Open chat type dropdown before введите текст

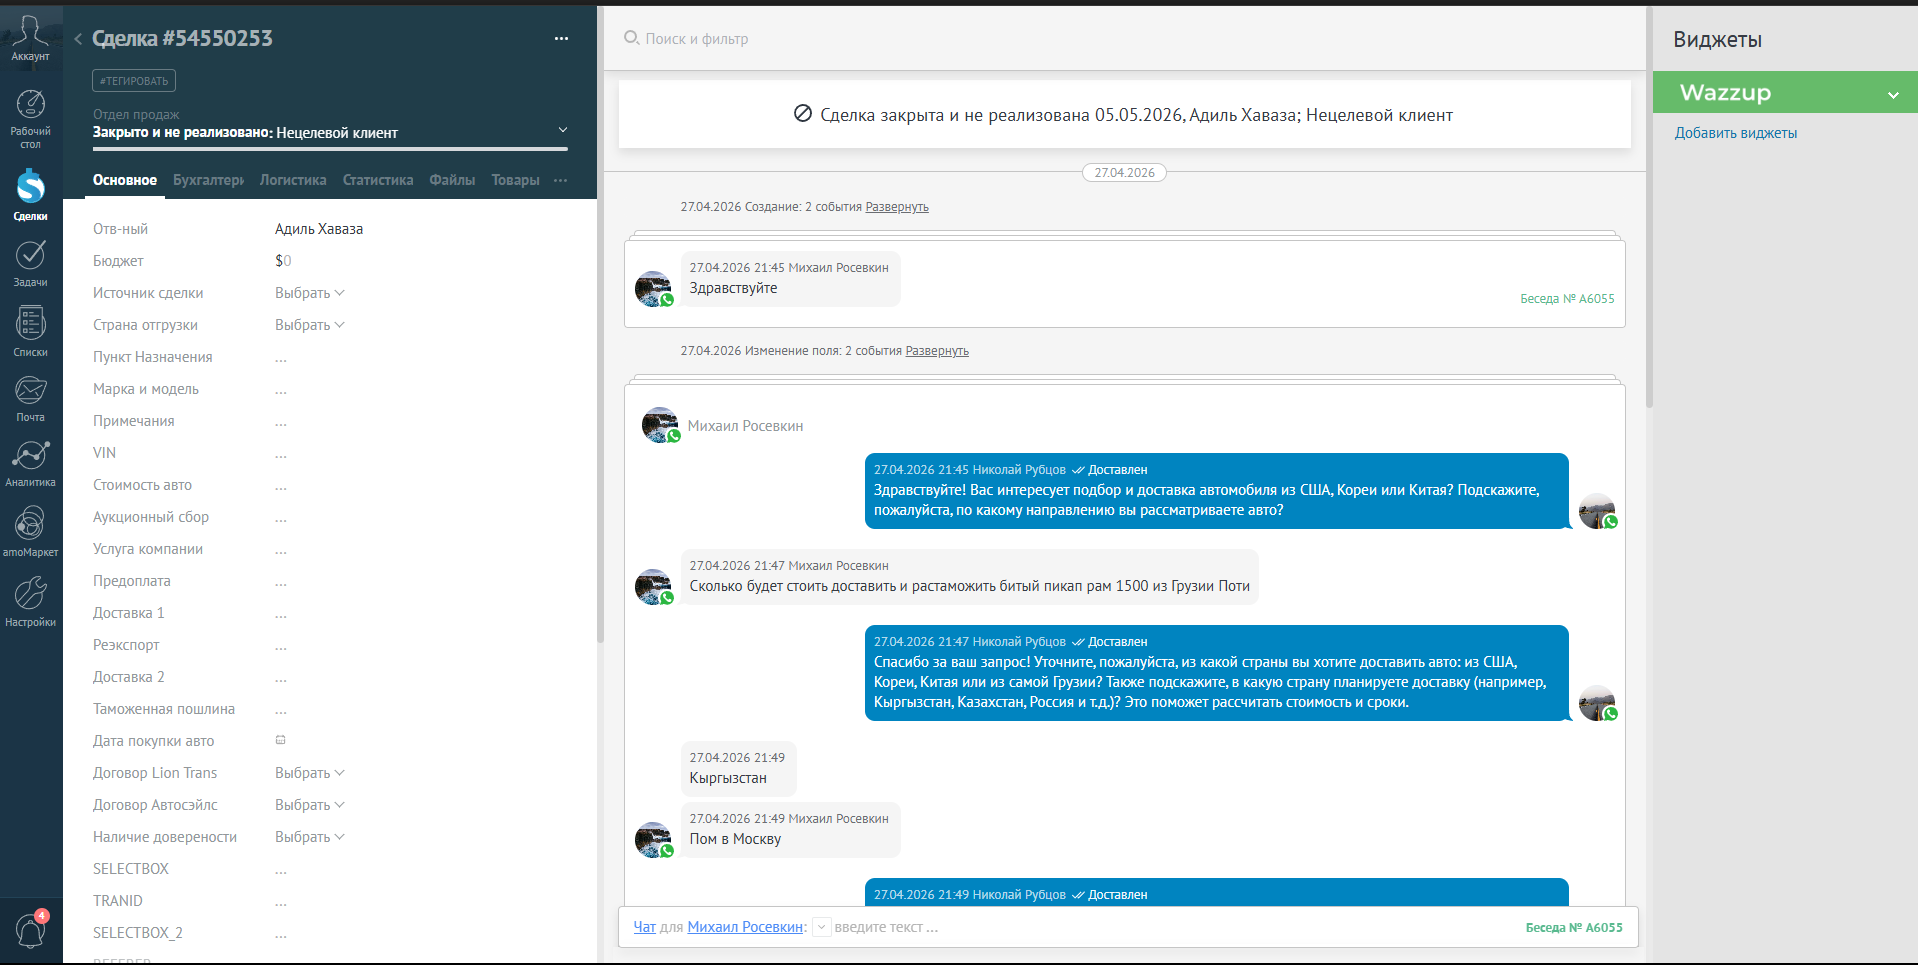(x=821, y=927)
